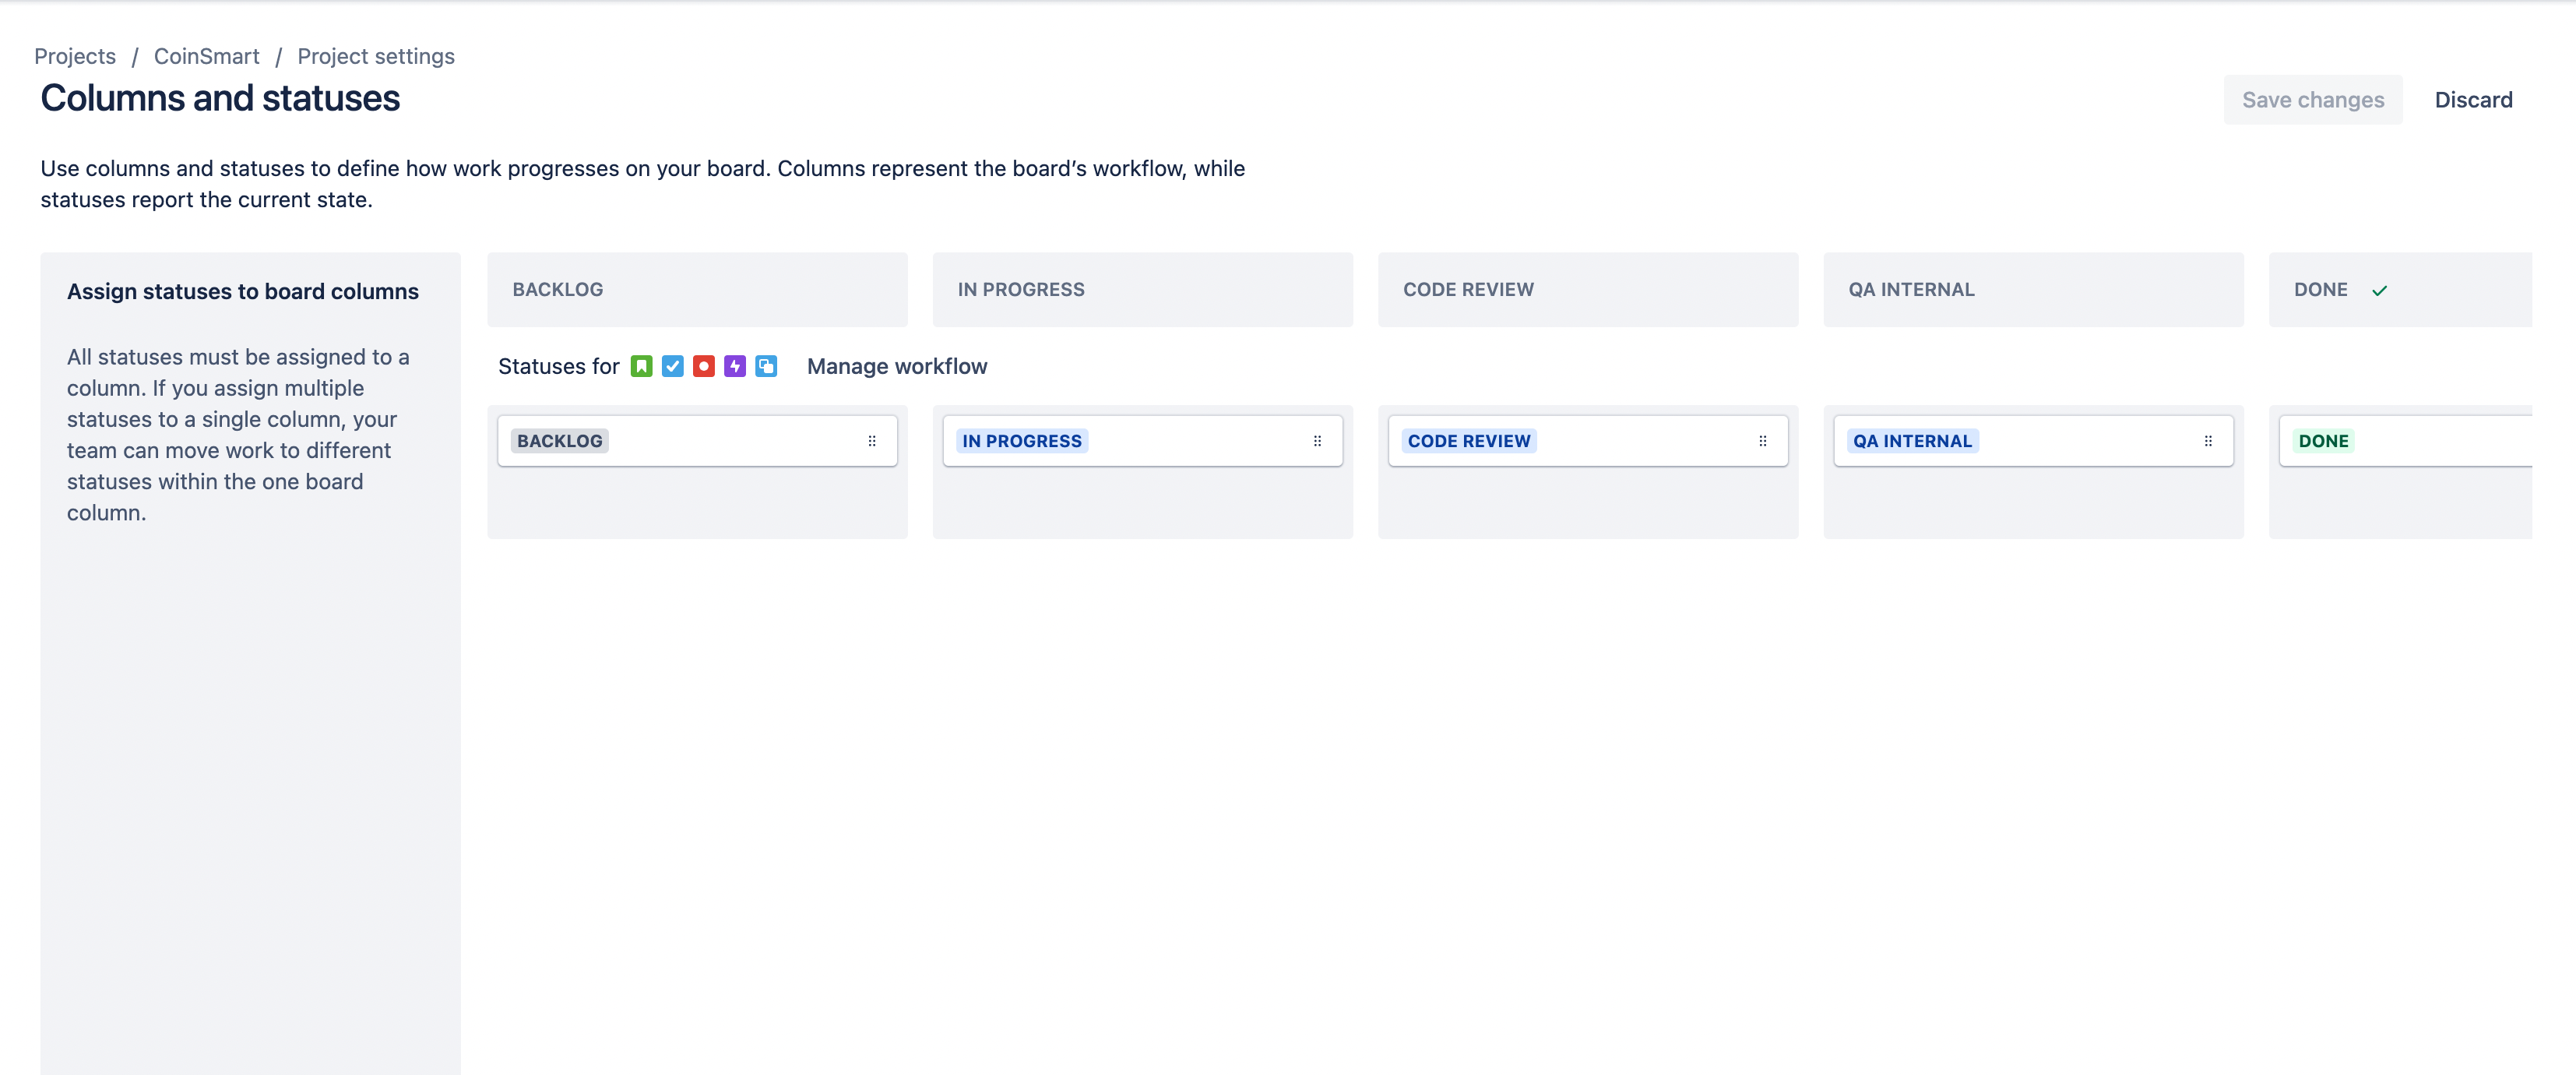This screenshot has height=1075, width=2576.
Task: Click the green checkmark on the DONE column
Action: point(2378,290)
